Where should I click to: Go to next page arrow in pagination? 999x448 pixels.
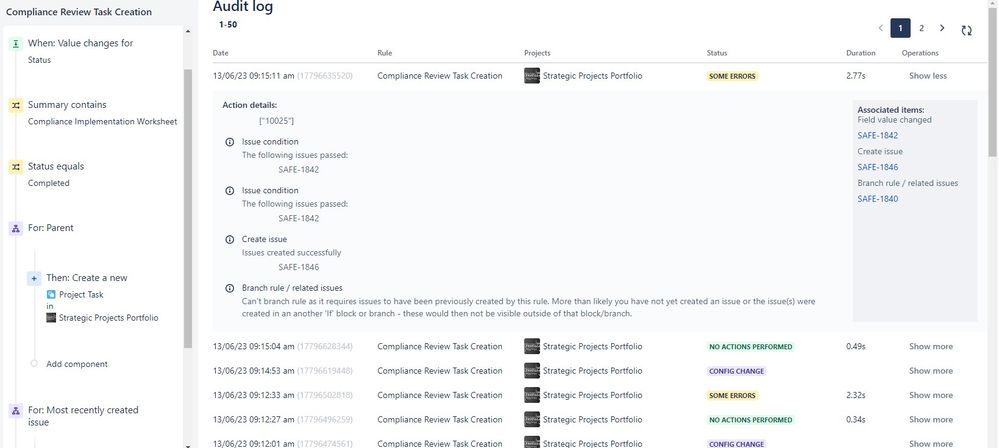(x=942, y=28)
